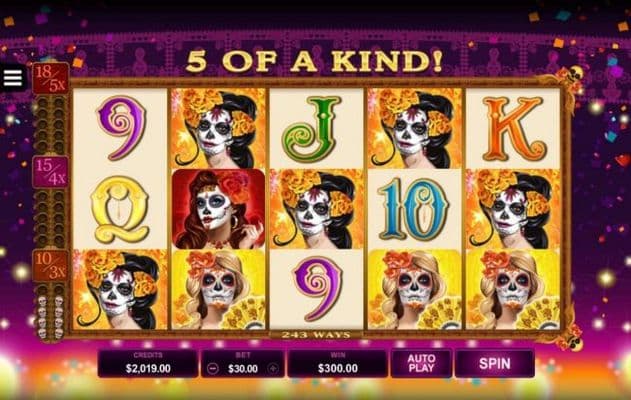Select the 15/4x multiplier marker
This screenshot has height=400, width=631.
click(x=51, y=172)
